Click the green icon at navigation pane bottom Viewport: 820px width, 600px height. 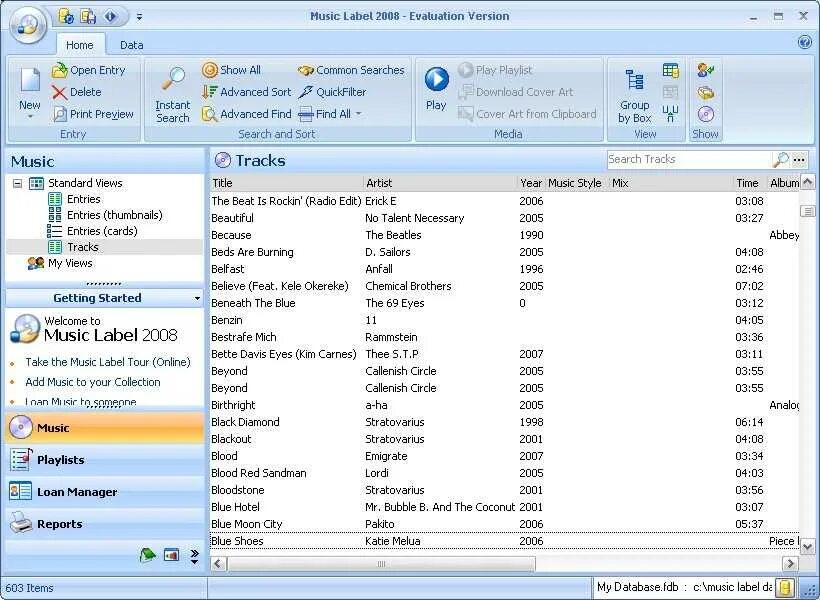point(147,554)
